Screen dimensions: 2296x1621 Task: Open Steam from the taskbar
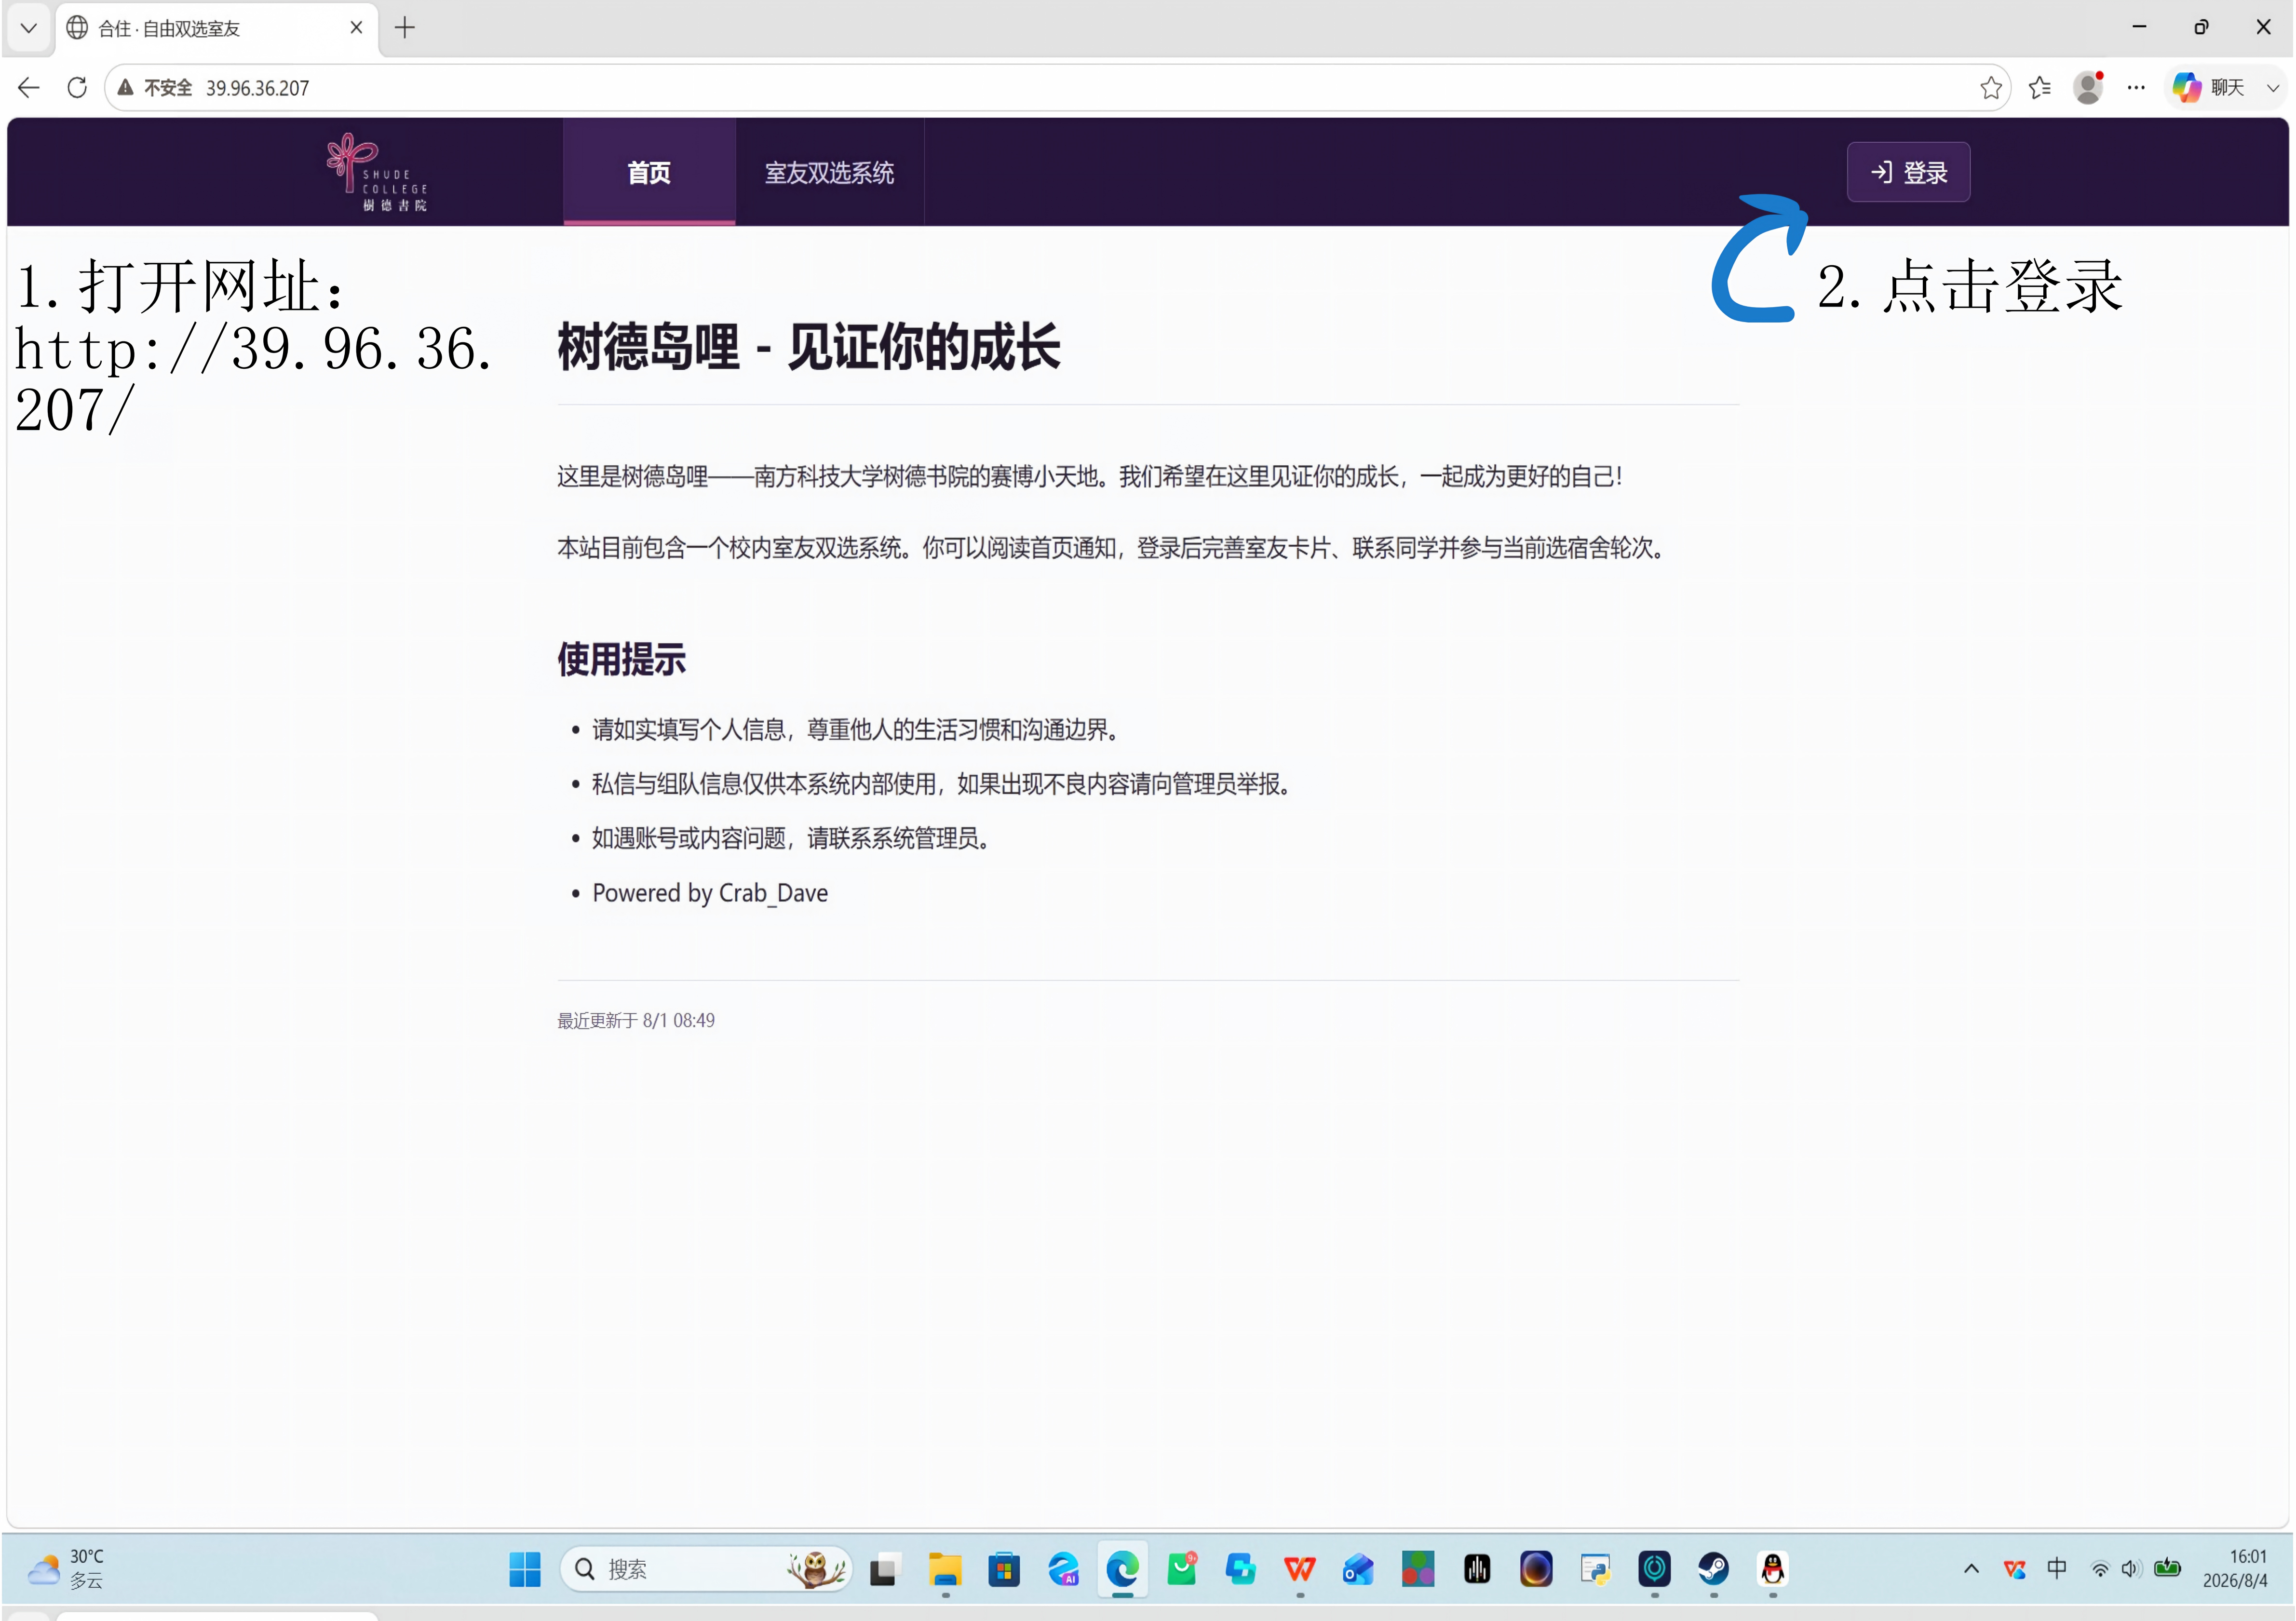coord(1713,1569)
